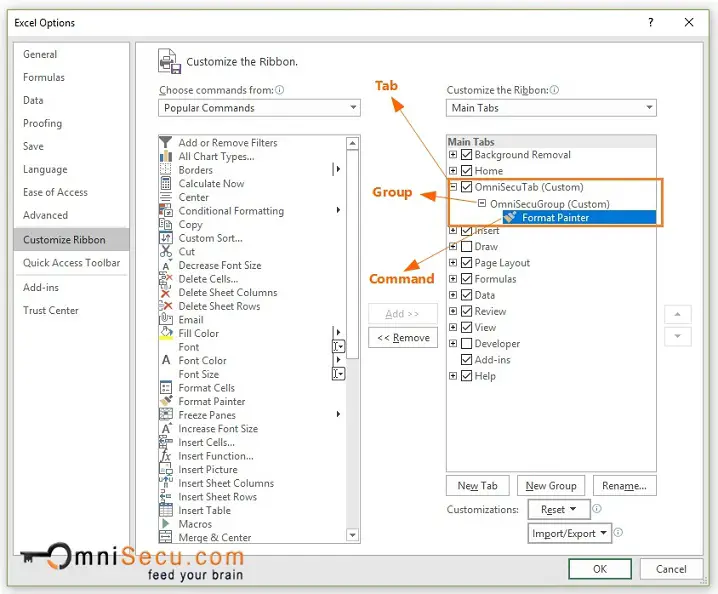Toggle the Formulas tab checkbox

[466, 279]
